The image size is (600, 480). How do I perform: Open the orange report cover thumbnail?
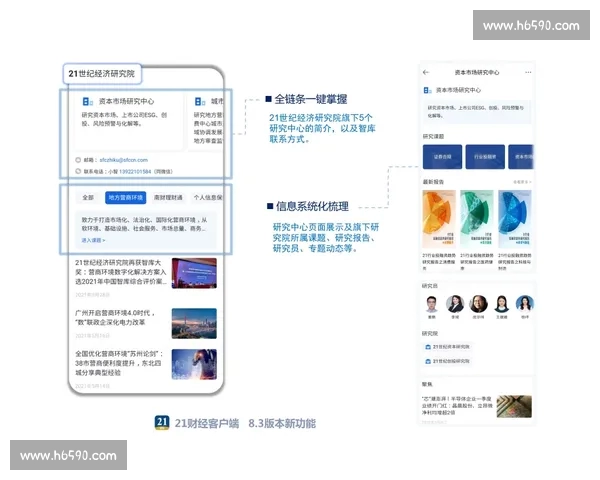click(439, 219)
